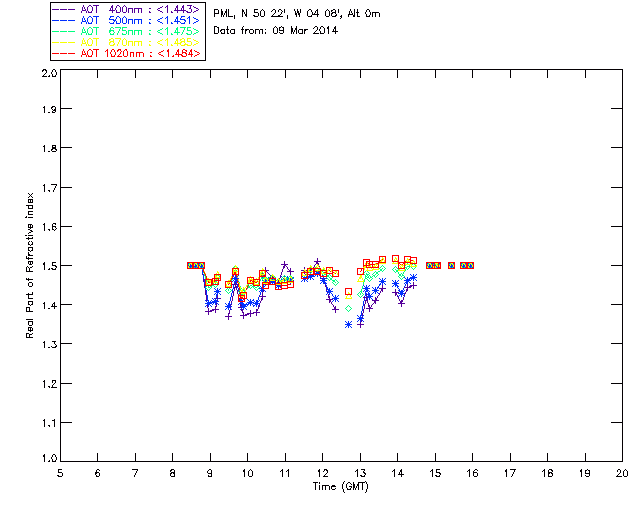
Task: Click the 'Data from: 09 Mar 2014' text
Action: [x=276, y=30]
